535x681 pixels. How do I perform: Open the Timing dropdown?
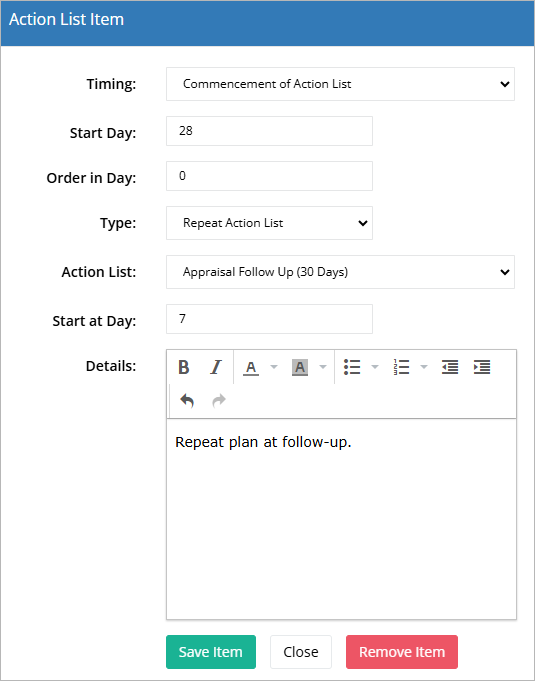pyautogui.click(x=340, y=84)
